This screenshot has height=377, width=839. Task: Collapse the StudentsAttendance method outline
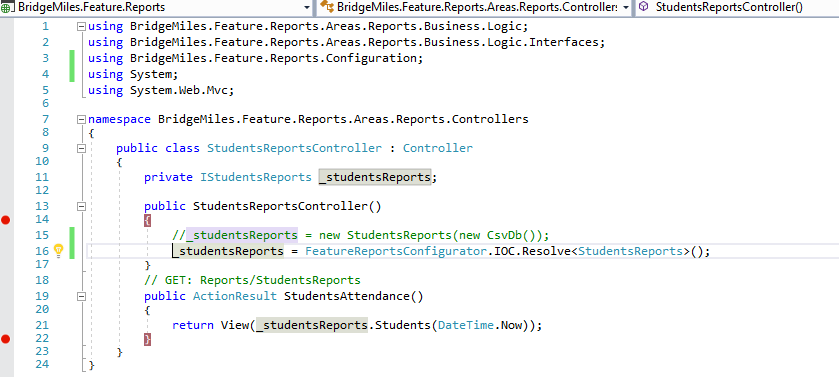pyautogui.click(x=81, y=296)
